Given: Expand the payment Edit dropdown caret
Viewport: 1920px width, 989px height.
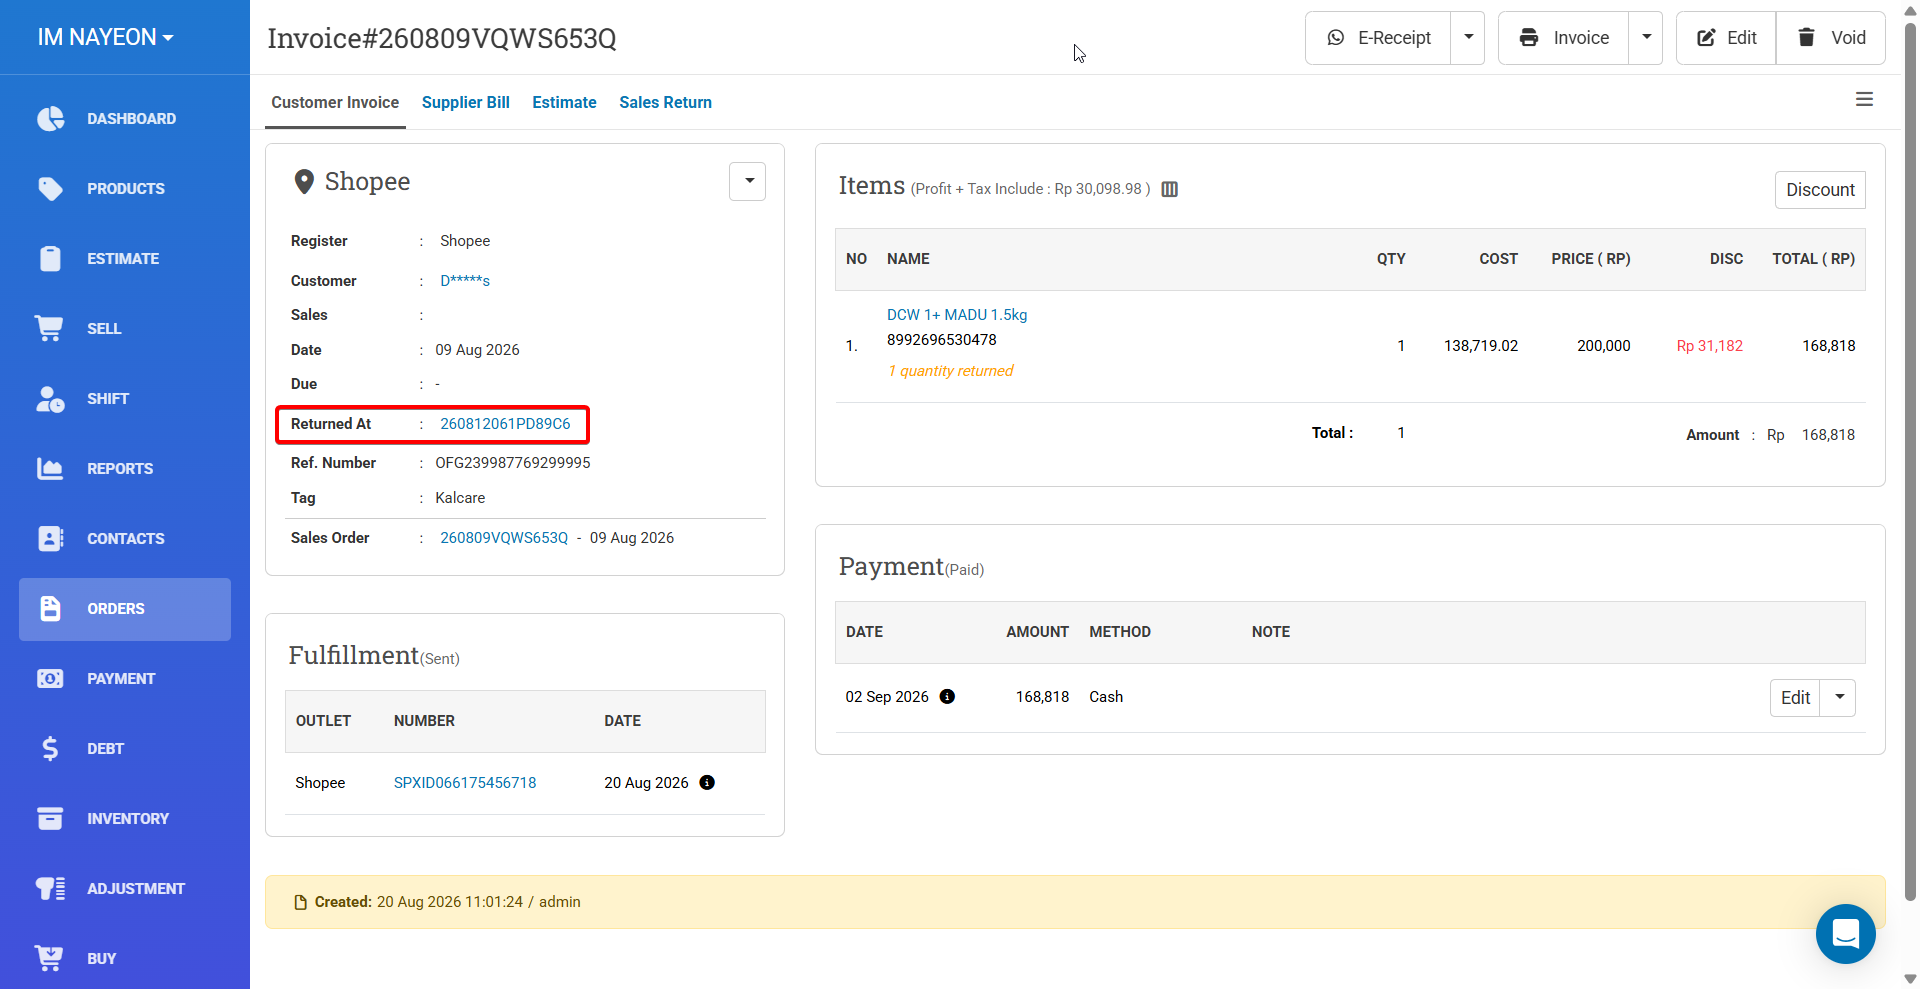Looking at the screenshot, I should pos(1838,697).
